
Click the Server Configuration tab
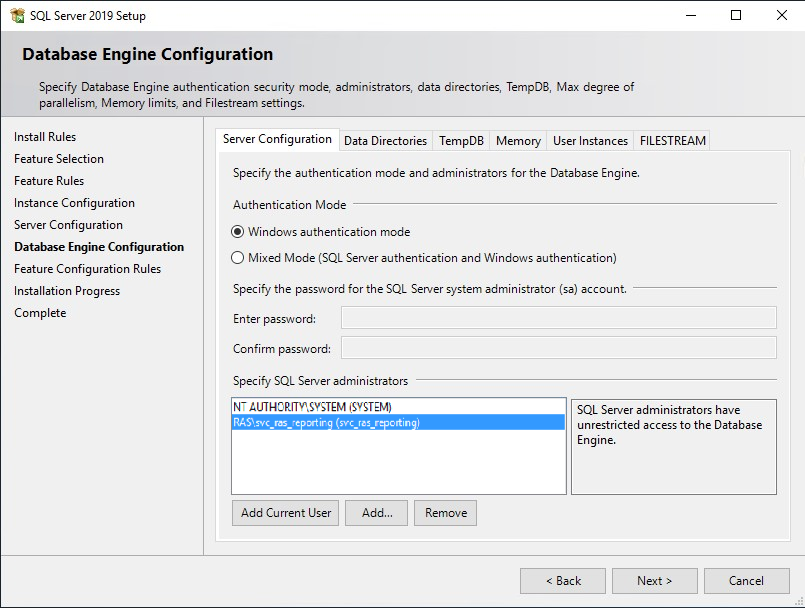click(277, 140)
